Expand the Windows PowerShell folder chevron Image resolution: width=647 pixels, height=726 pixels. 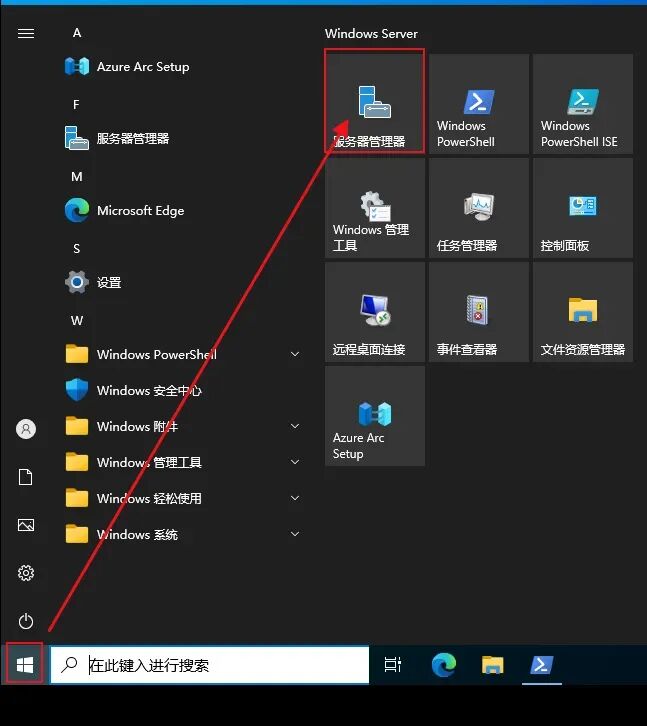(295, 354)
